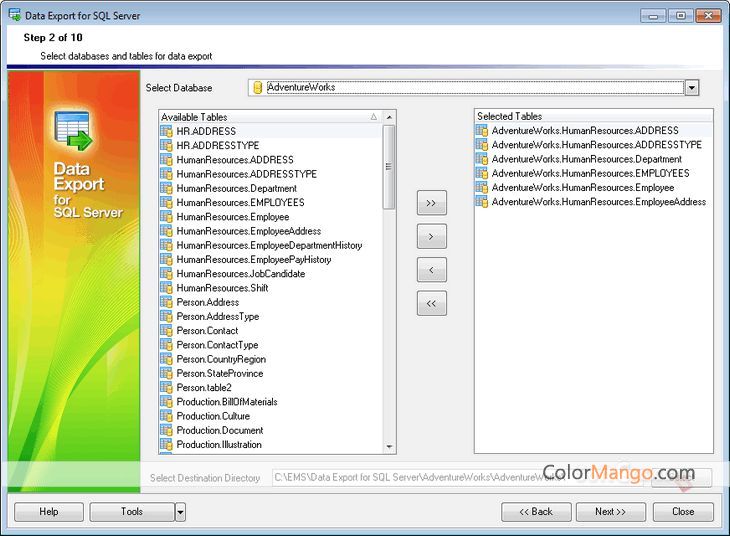Click the icon beside selected AdventureWorks.HumanResources.Department
730x536 pixels.
tap(482, 159)
